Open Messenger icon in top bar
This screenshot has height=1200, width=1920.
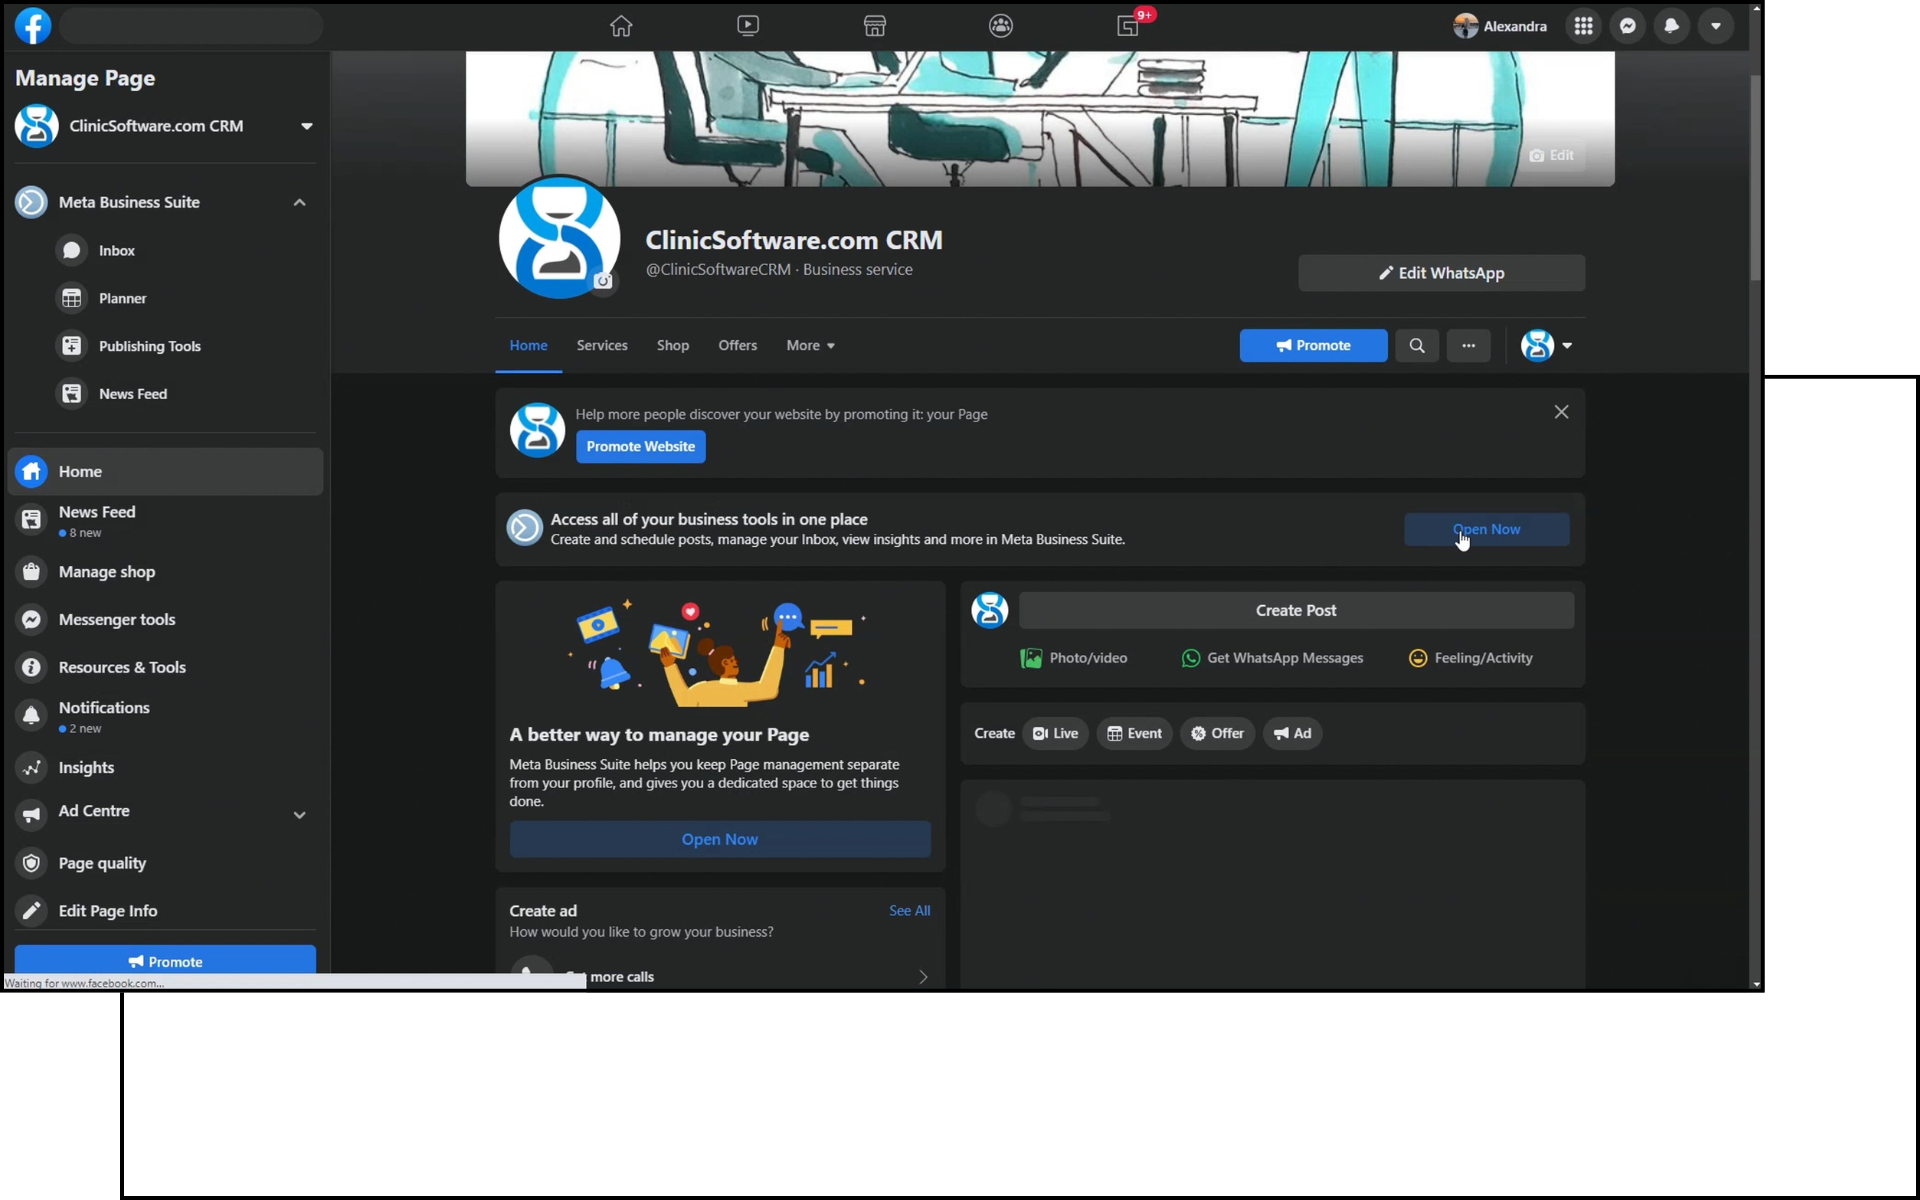pos(1628,26)
